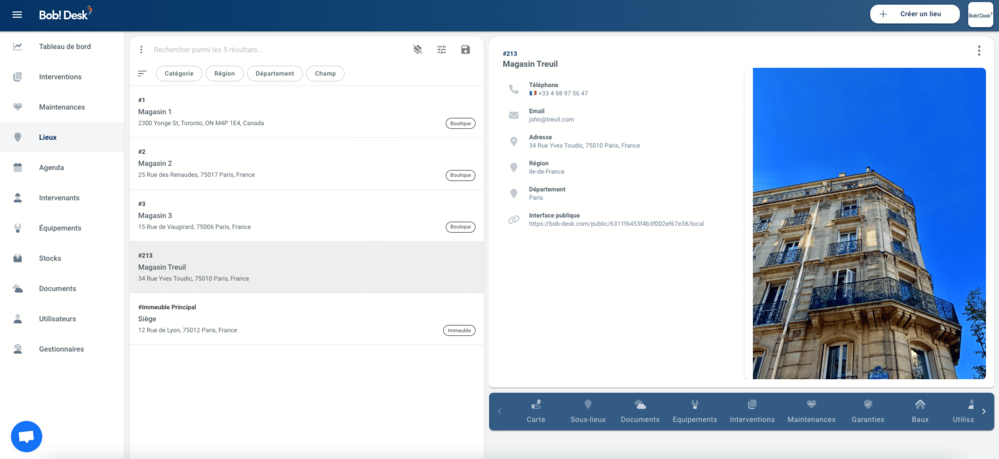Select the Siège list row
999x459 pixels.
(306, 319)
